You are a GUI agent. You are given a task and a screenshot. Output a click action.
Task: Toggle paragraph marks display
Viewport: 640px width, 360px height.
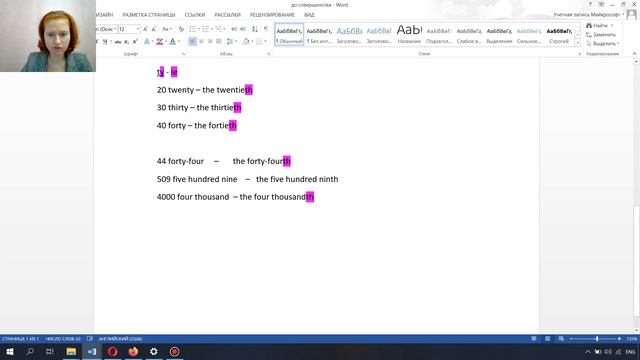(x=266, y=29)
